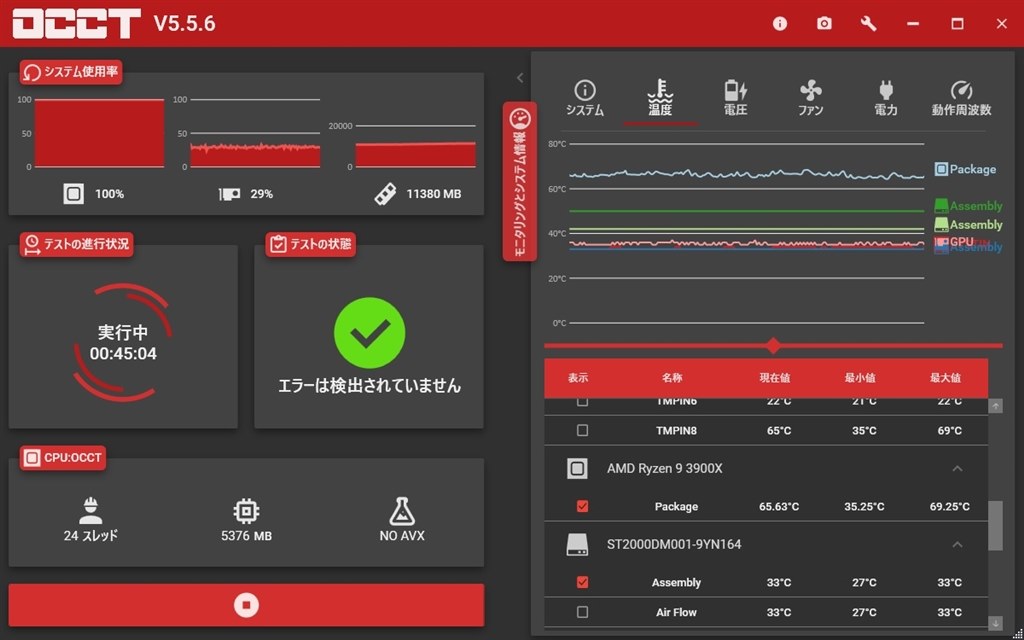Screen dimensions: 1024x640
Task: Click the GPU usage graph
Action: pyautogui.click(x=255, y=133)
